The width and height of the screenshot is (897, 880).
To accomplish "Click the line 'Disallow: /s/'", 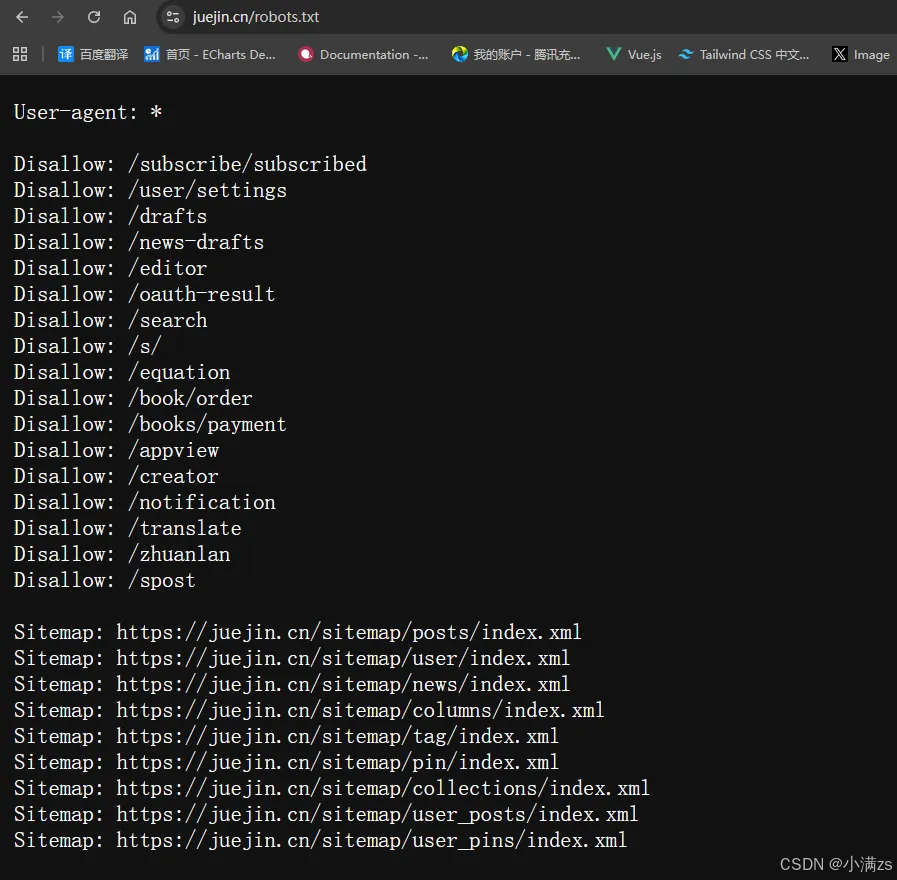I will click(x=87, y=346).
